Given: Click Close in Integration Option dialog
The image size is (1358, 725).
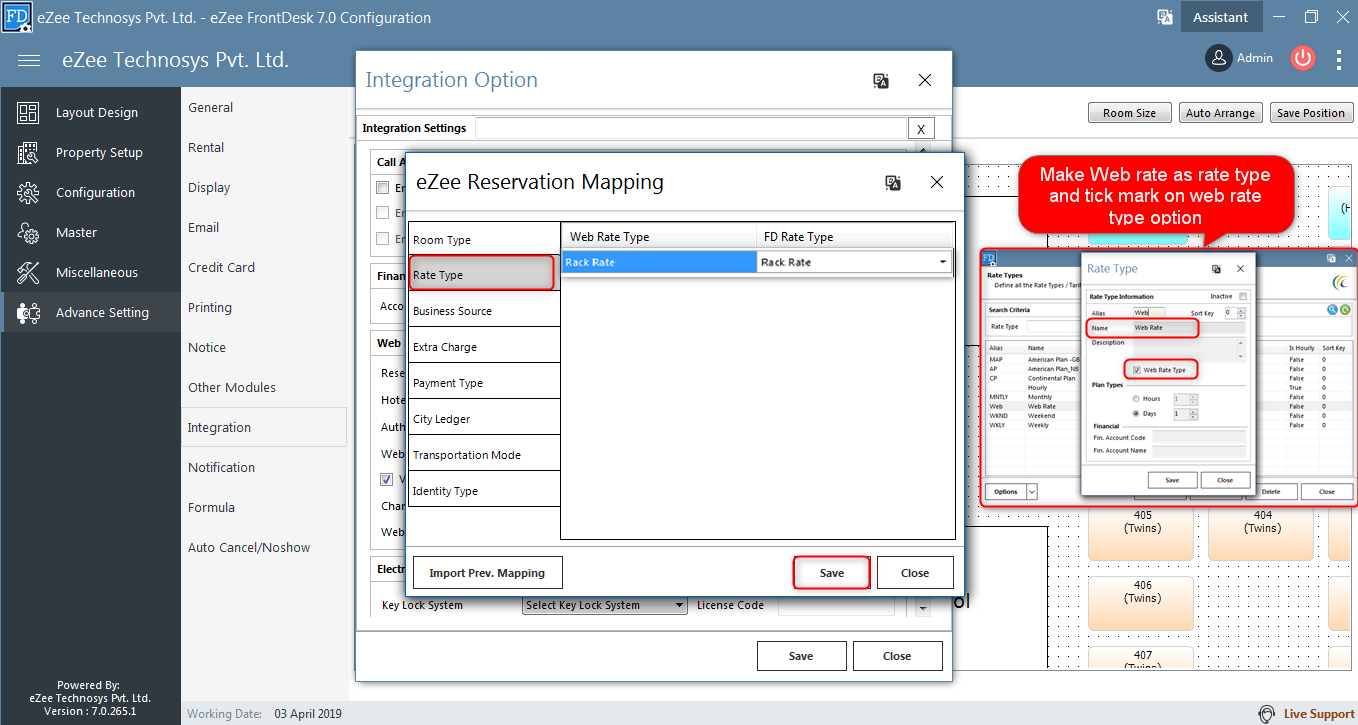Looking at the screenshot, I should click(897, 656).
